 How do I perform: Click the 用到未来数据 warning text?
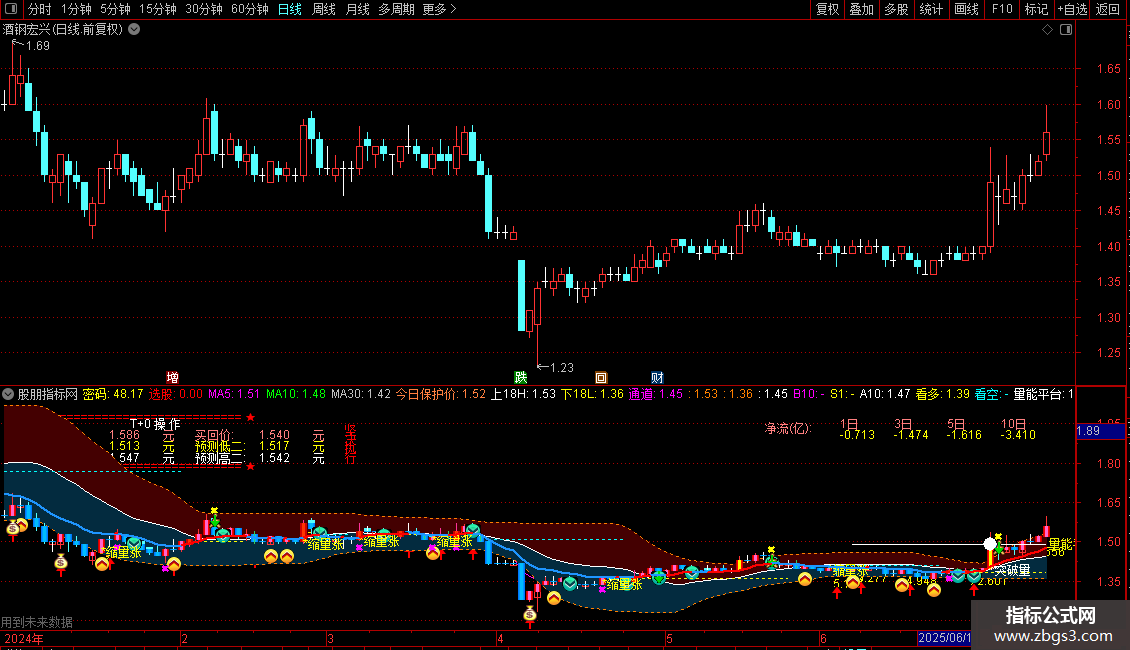(37, 622)
